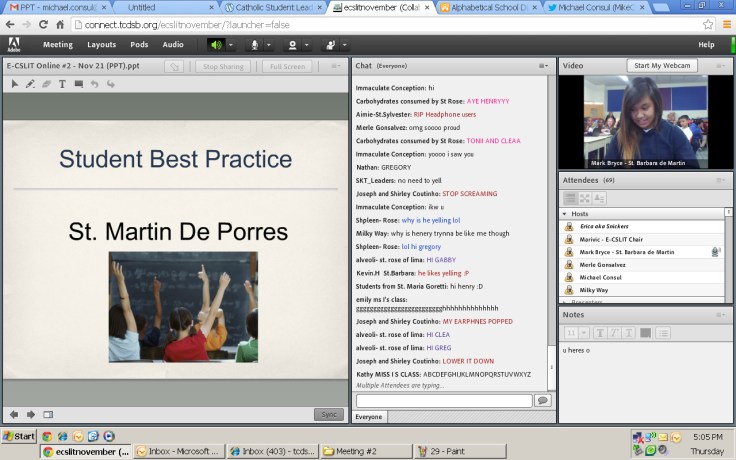Click the Notes text color swatch
736x460 pixels.
coord(646,333)
